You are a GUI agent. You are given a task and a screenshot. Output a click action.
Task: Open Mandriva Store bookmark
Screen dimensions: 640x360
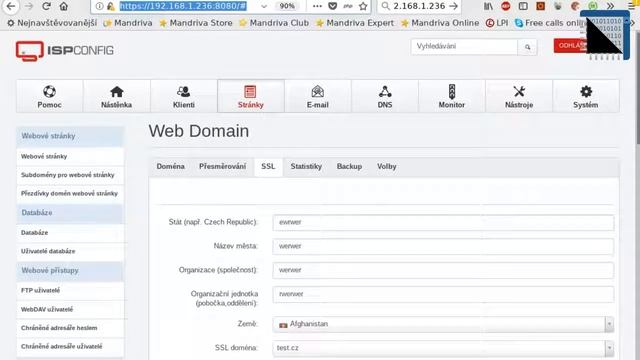196,23
